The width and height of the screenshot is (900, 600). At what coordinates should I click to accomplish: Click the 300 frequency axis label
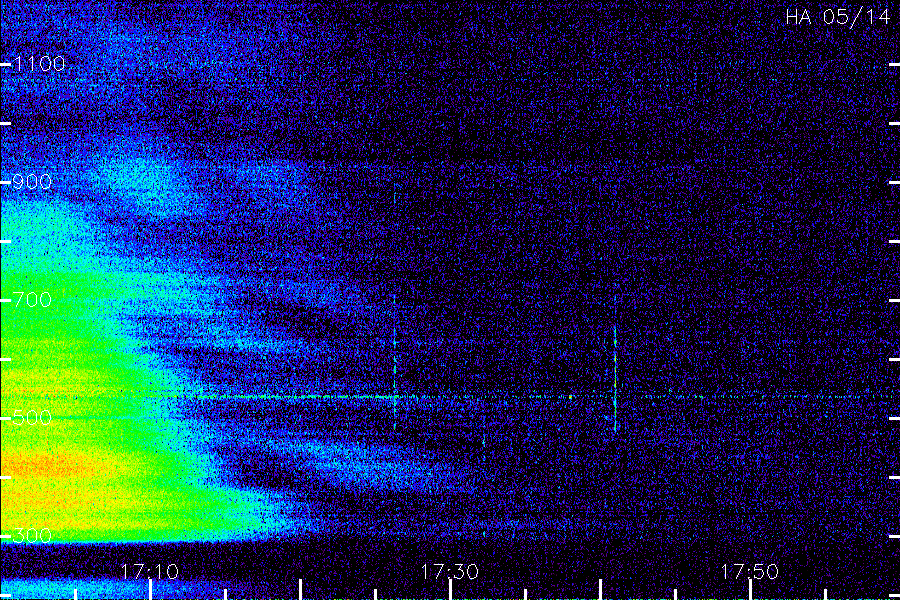pyautogui.click(x=32, y=536)
